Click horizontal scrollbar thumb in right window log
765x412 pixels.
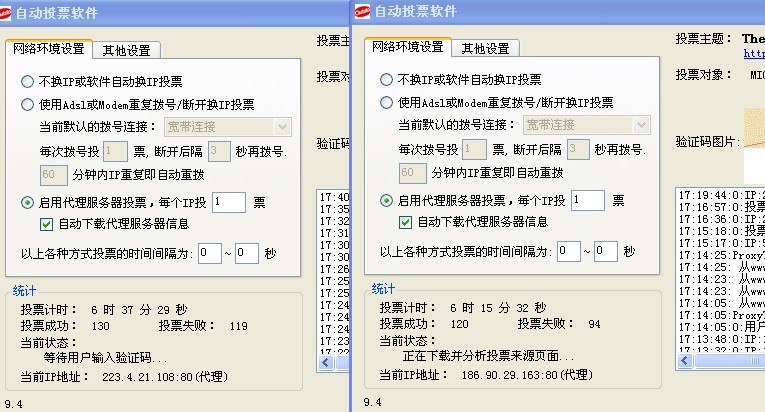click(729, 361)
